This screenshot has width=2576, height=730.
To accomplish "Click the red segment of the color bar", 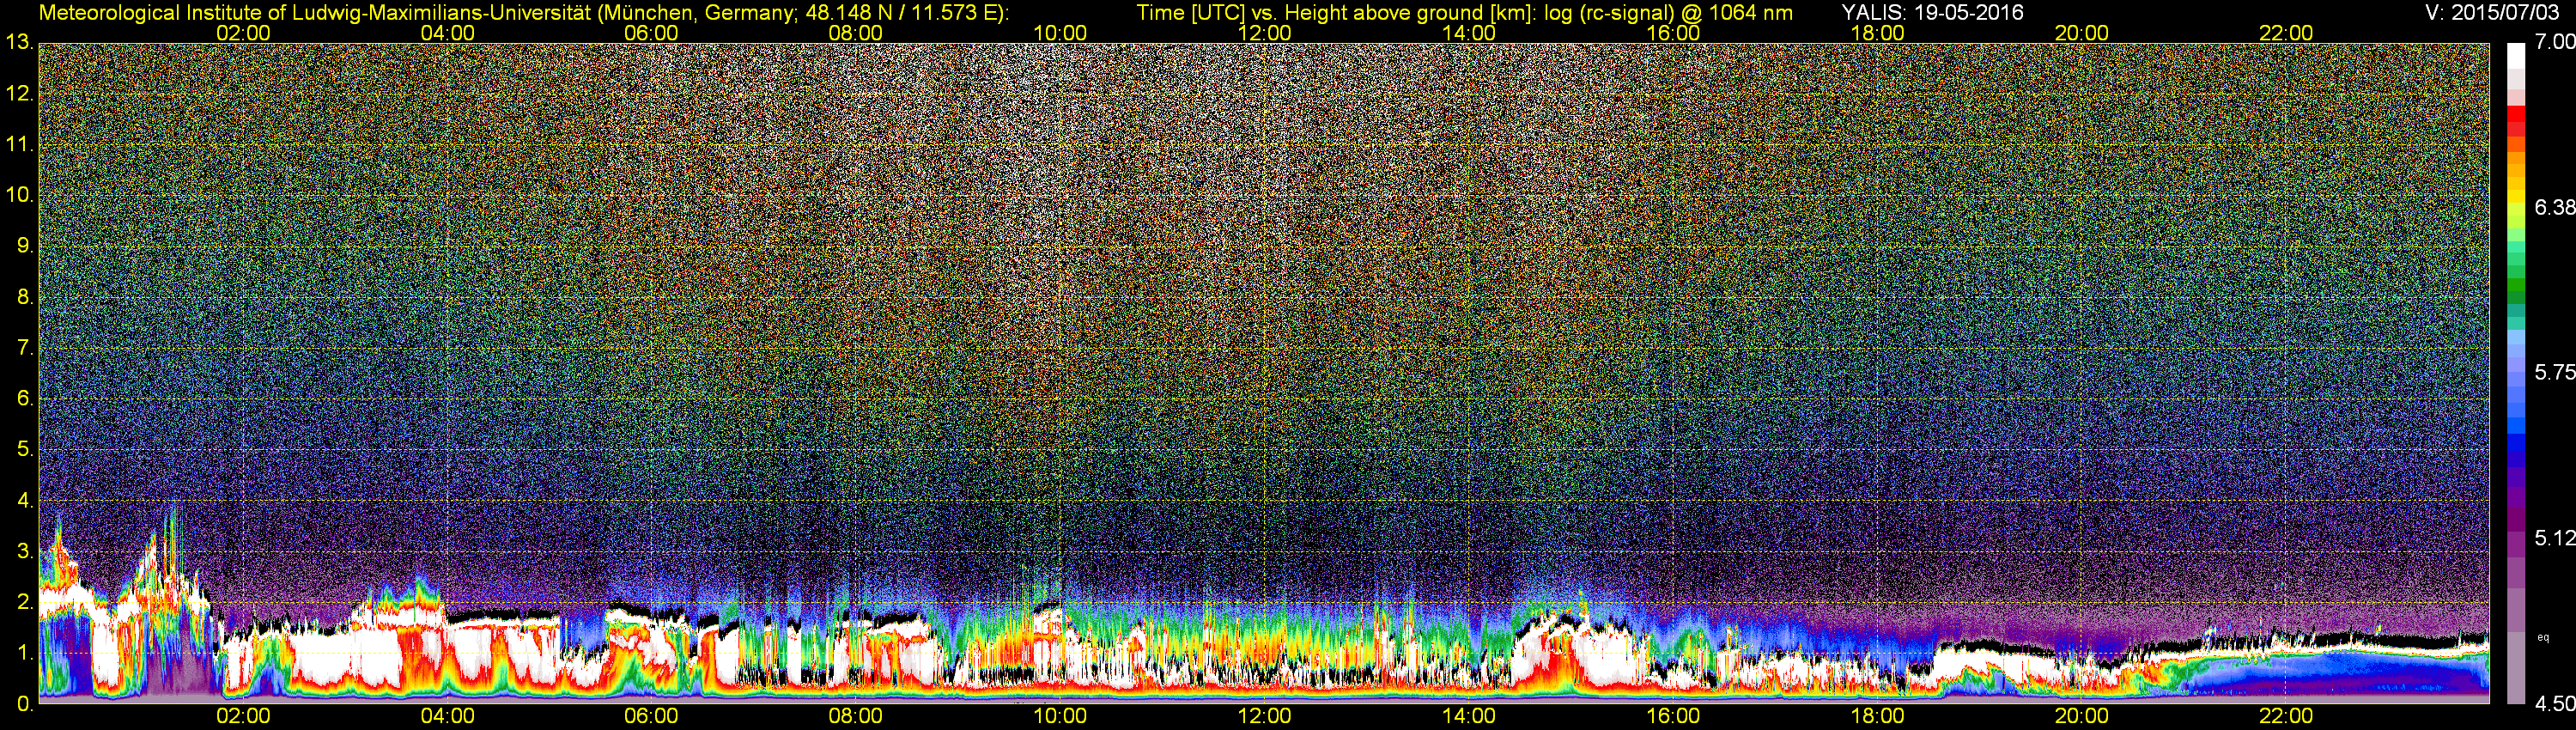I will (x=2516, y=122).
